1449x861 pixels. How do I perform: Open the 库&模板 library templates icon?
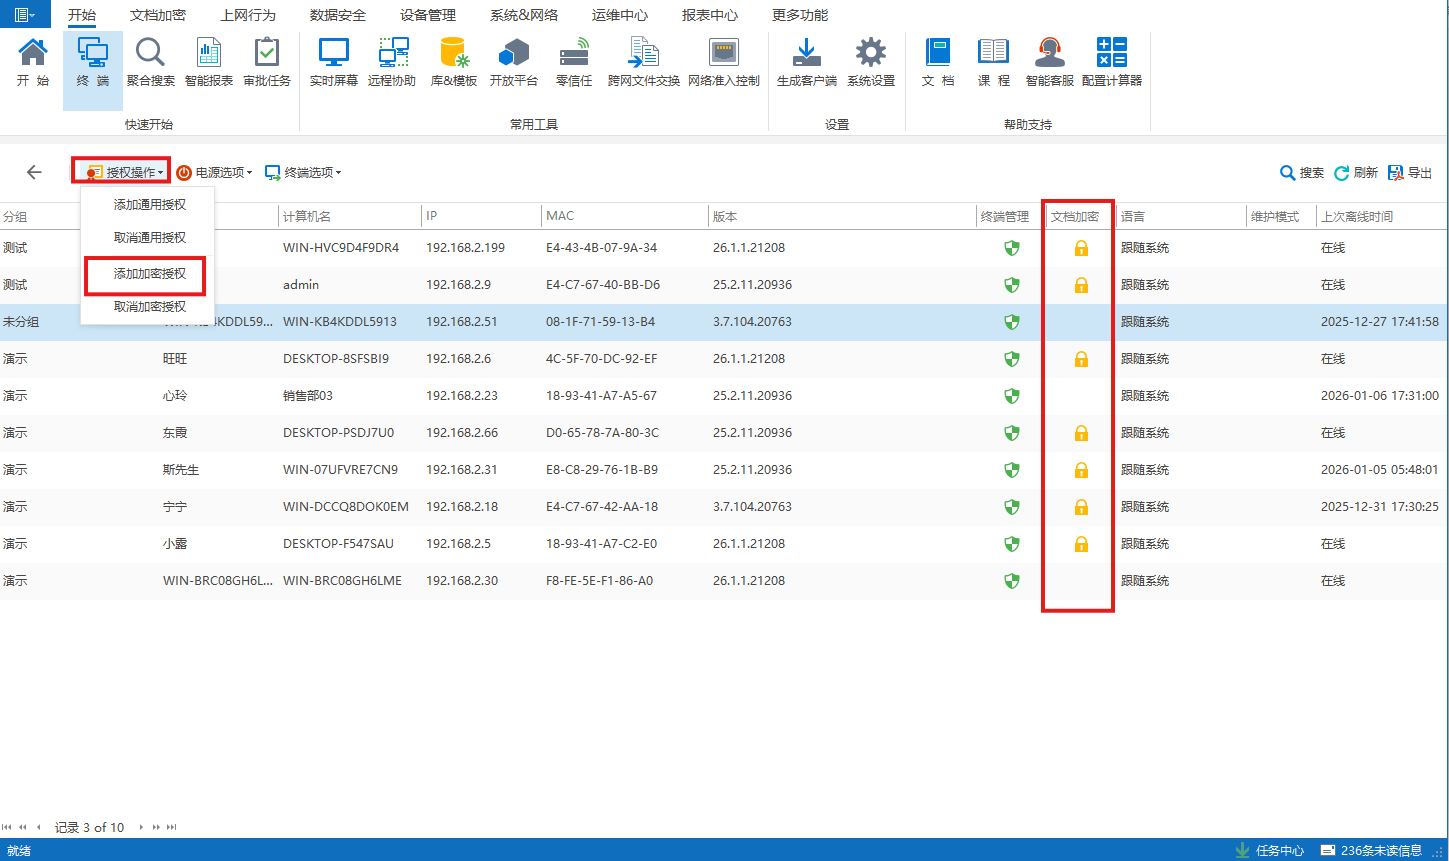(453, 62)
